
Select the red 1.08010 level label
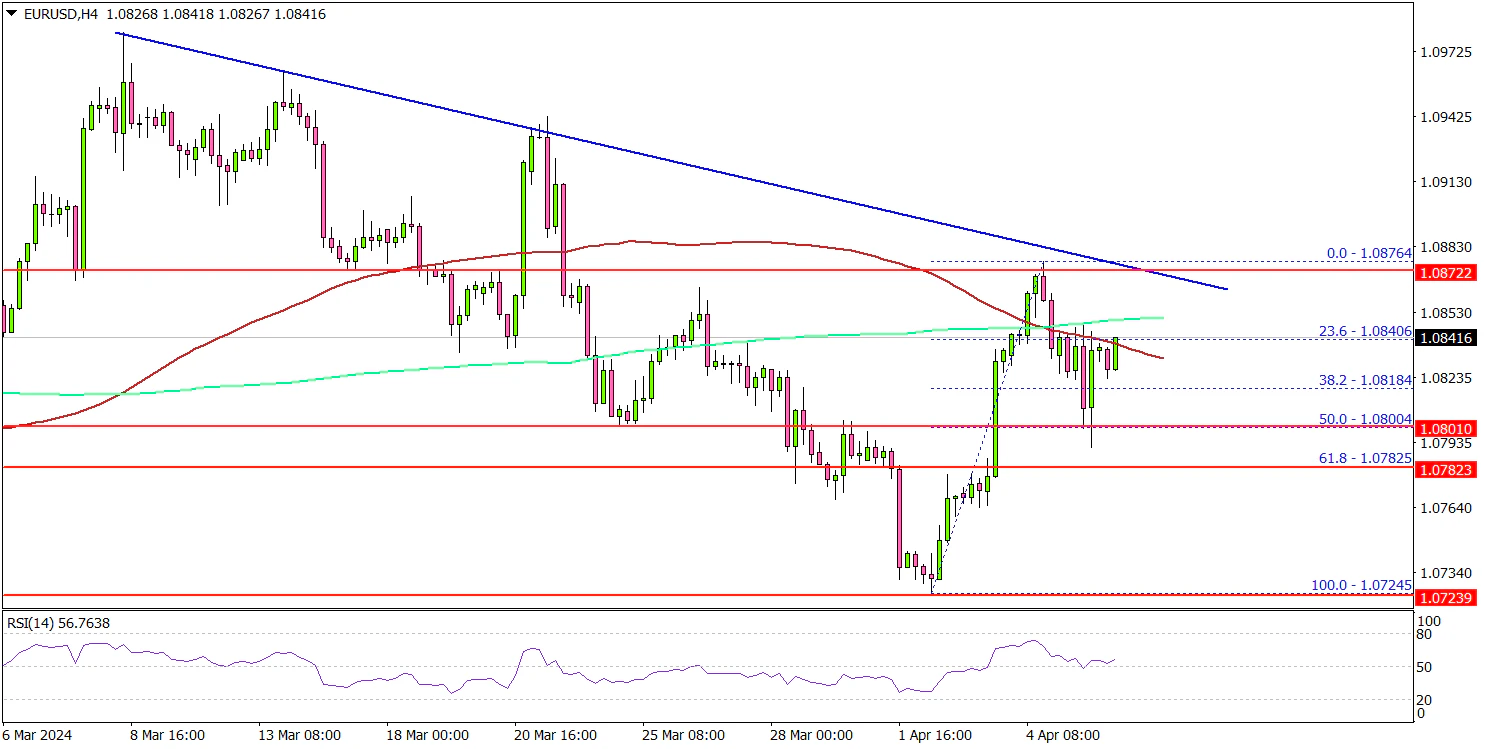1448,428
